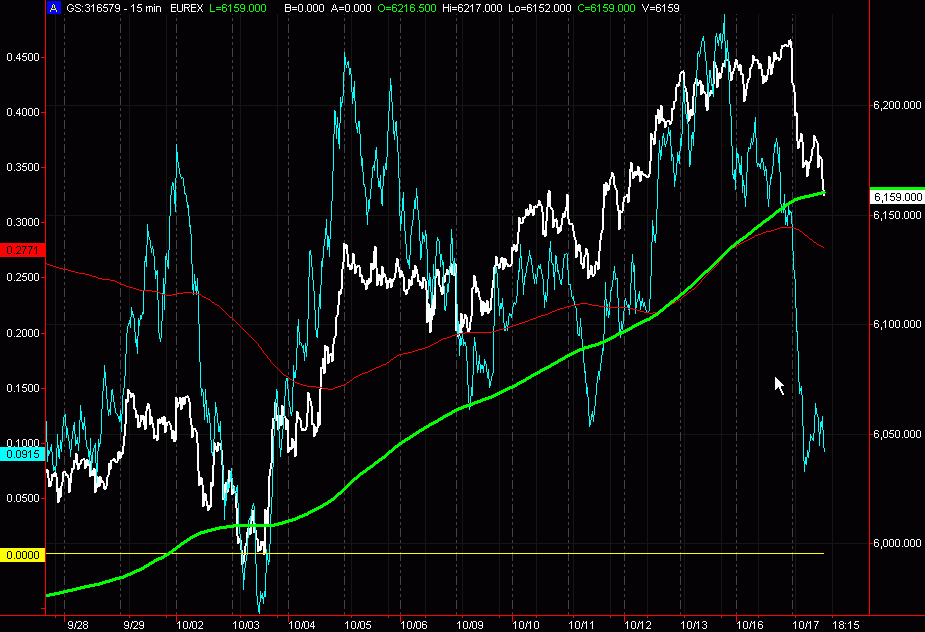The width and height of the screenshot is (925, 632).
Task: Click the red 0.2771 indicator value tag
Action: pos(22,250)
